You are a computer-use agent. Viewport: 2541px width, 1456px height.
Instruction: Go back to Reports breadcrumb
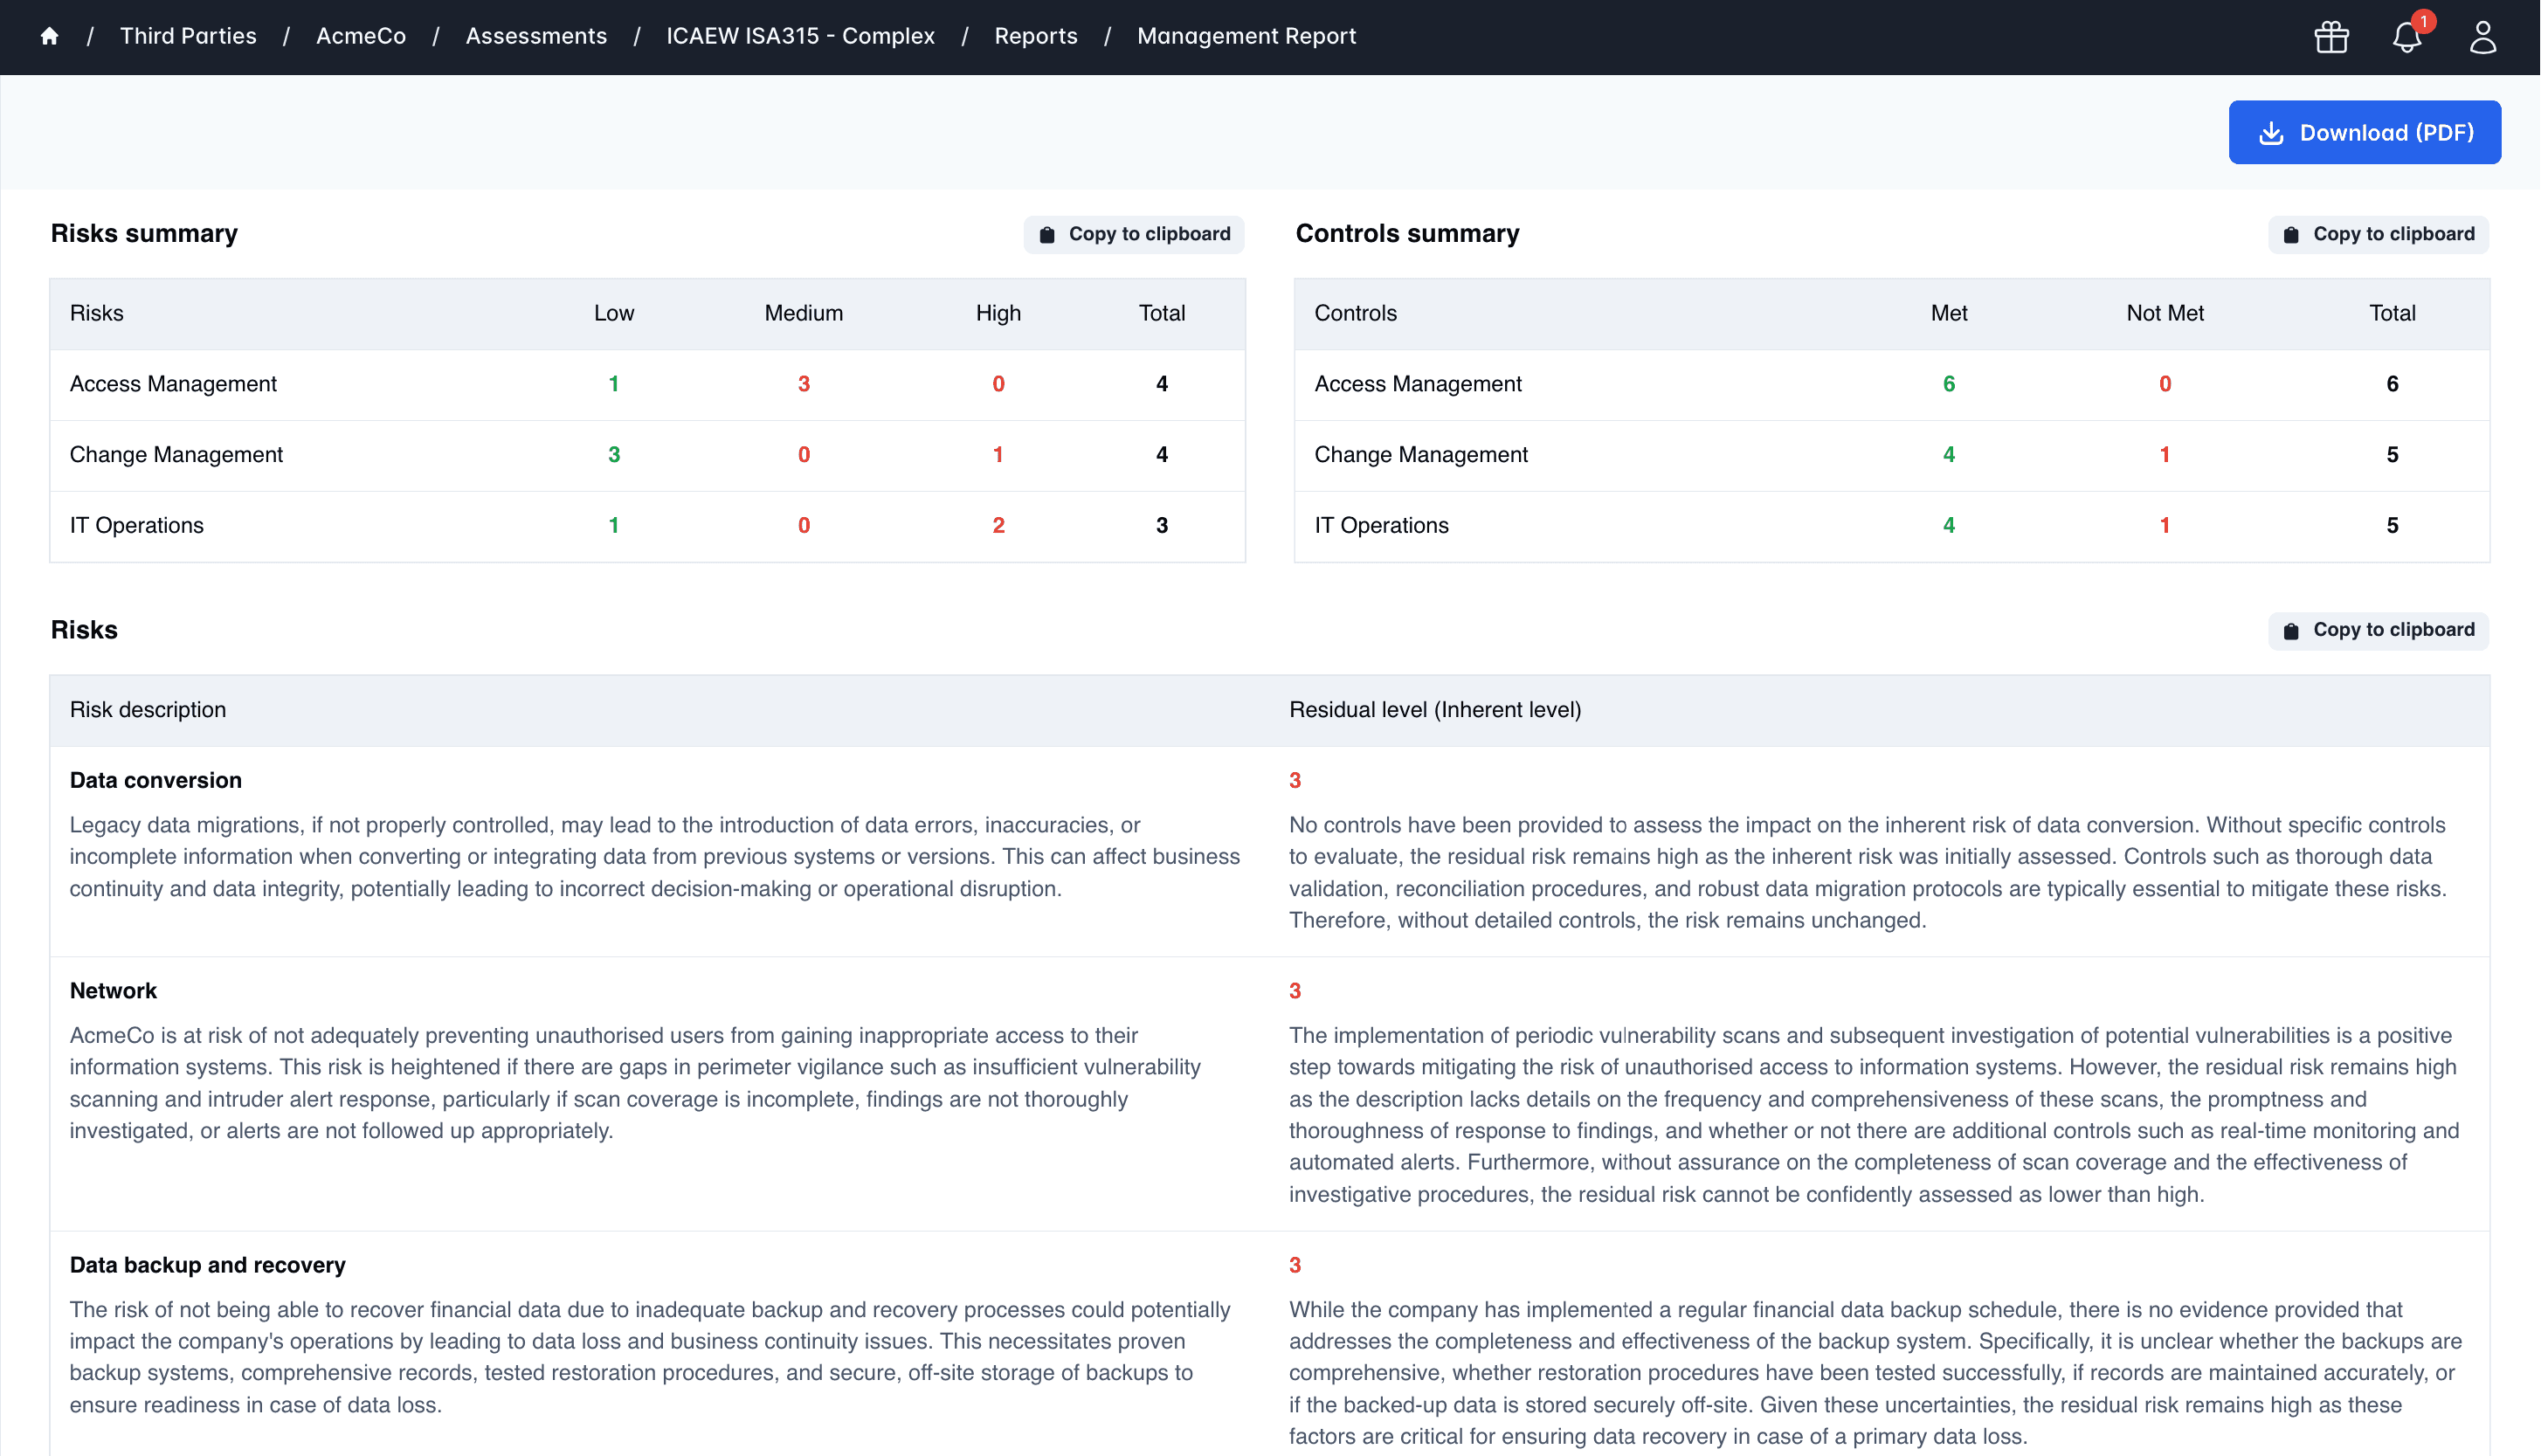[1035, 37]
